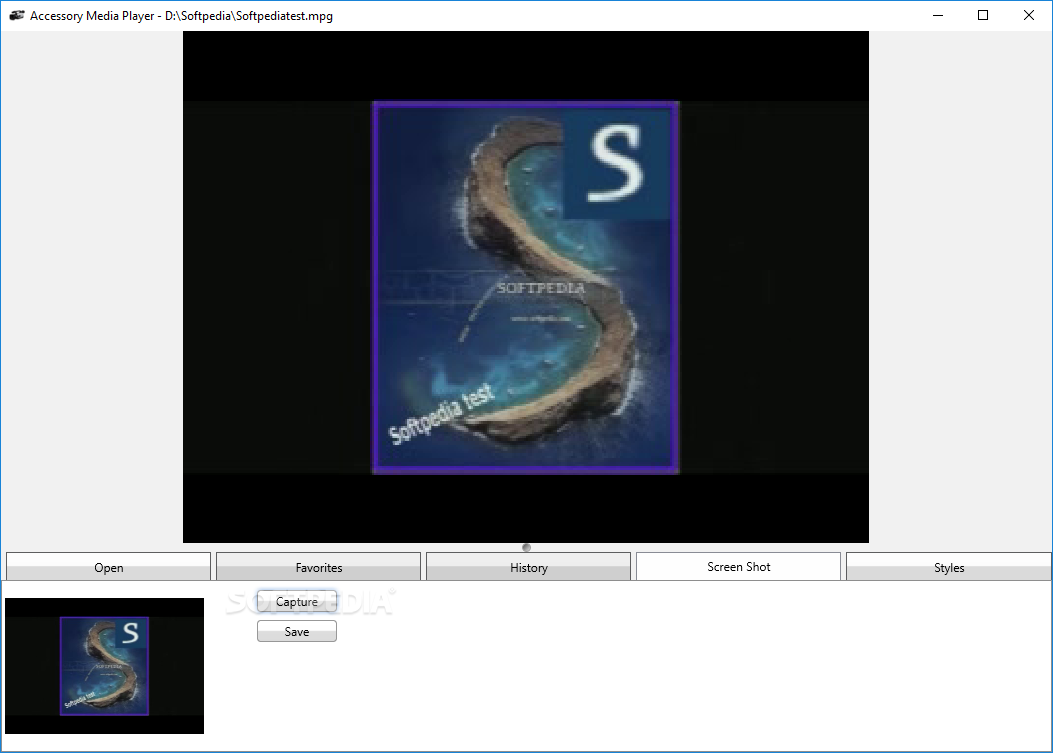Viewport: 1053px width, 753px height.
Task: Go to the Styles tab
Action: click(948, 567)
